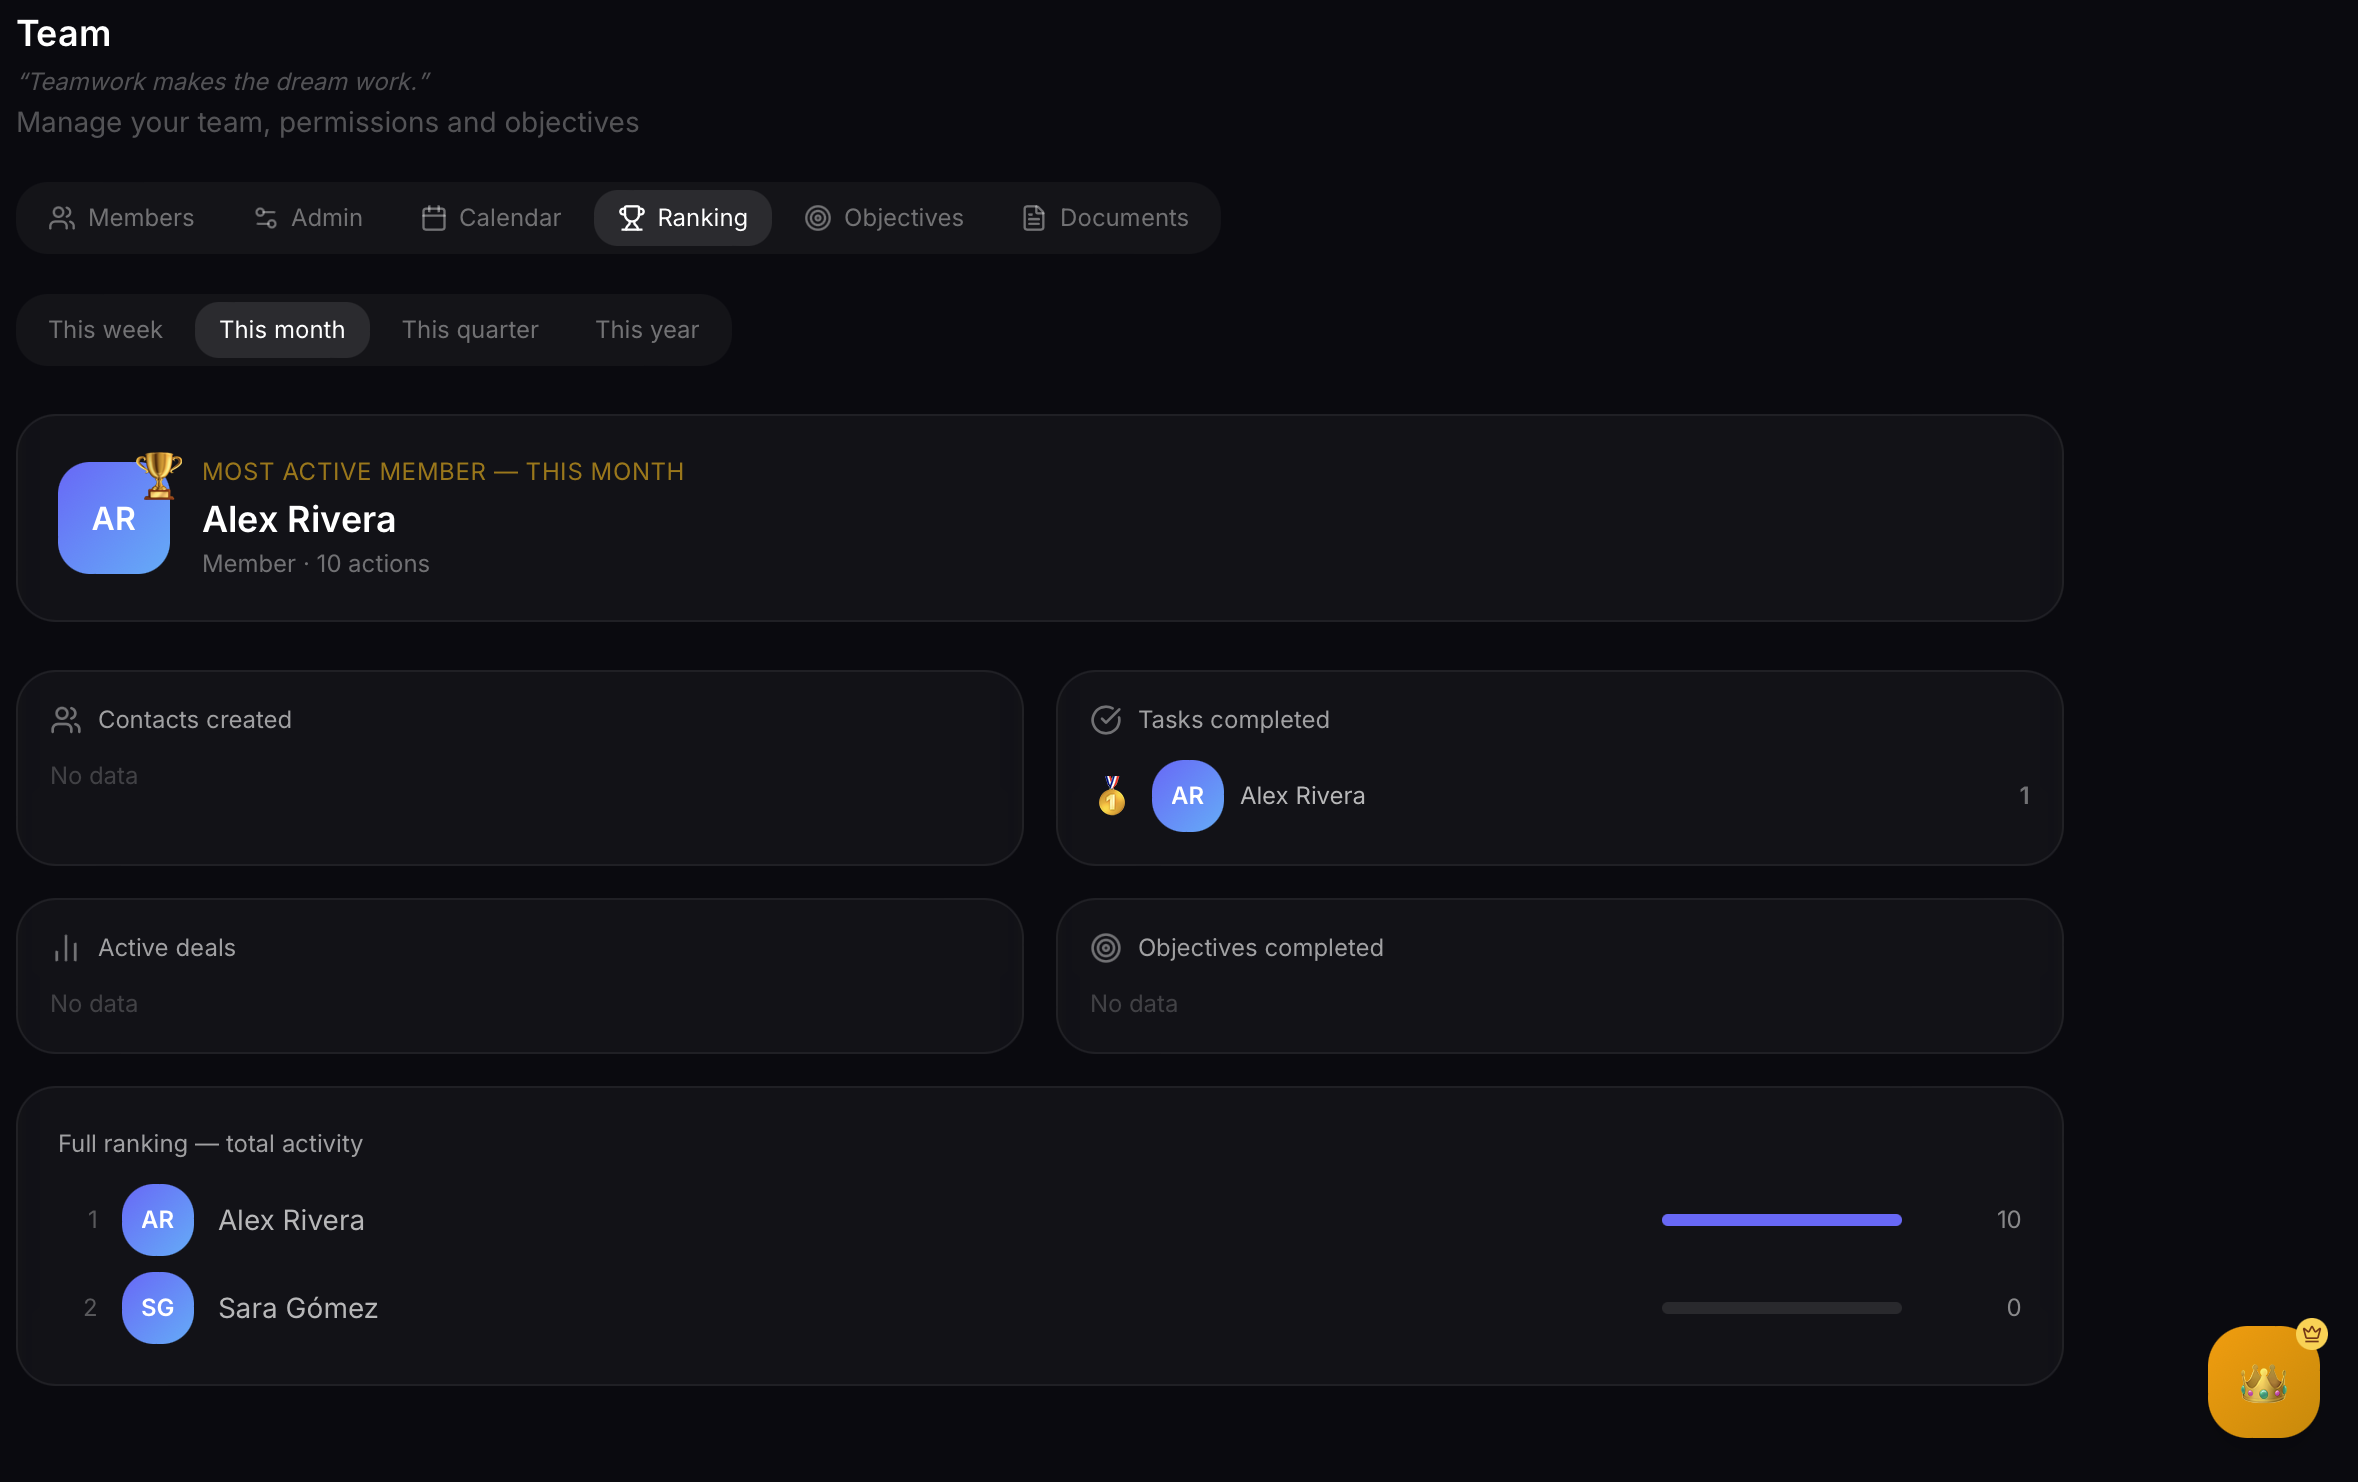Viewport: 2358px width, 1482px height.
Task: Click Alex Rivera in Tasks completed card
Action: (1303, 796)
